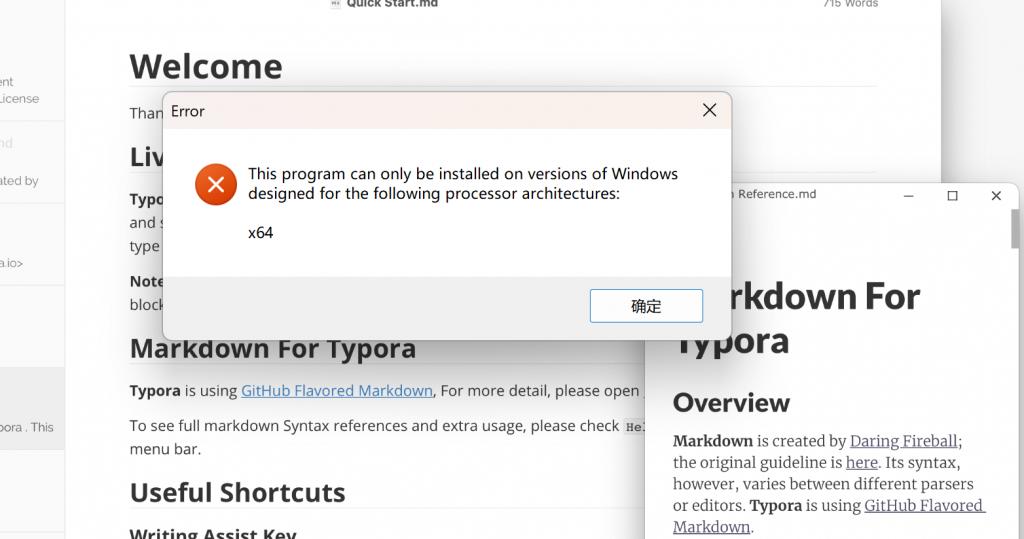Image resolution: width=1024 pixels, height=539 pixels.
Task: Click the Overview heading in Reference window
Action: [731, 403]
